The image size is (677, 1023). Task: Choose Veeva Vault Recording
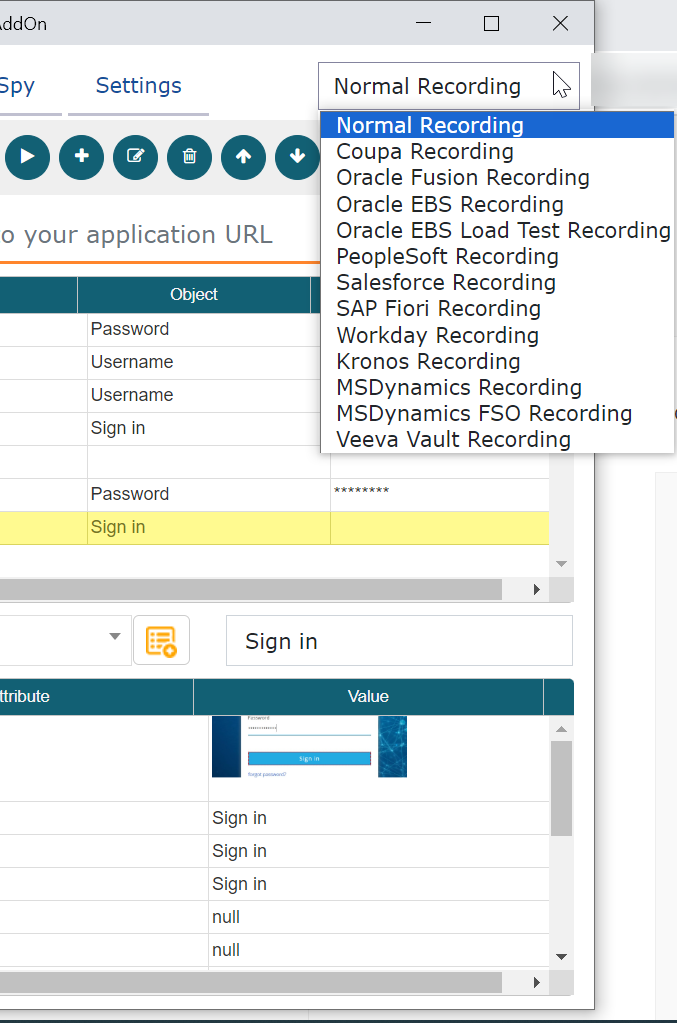tap(497, 440)
